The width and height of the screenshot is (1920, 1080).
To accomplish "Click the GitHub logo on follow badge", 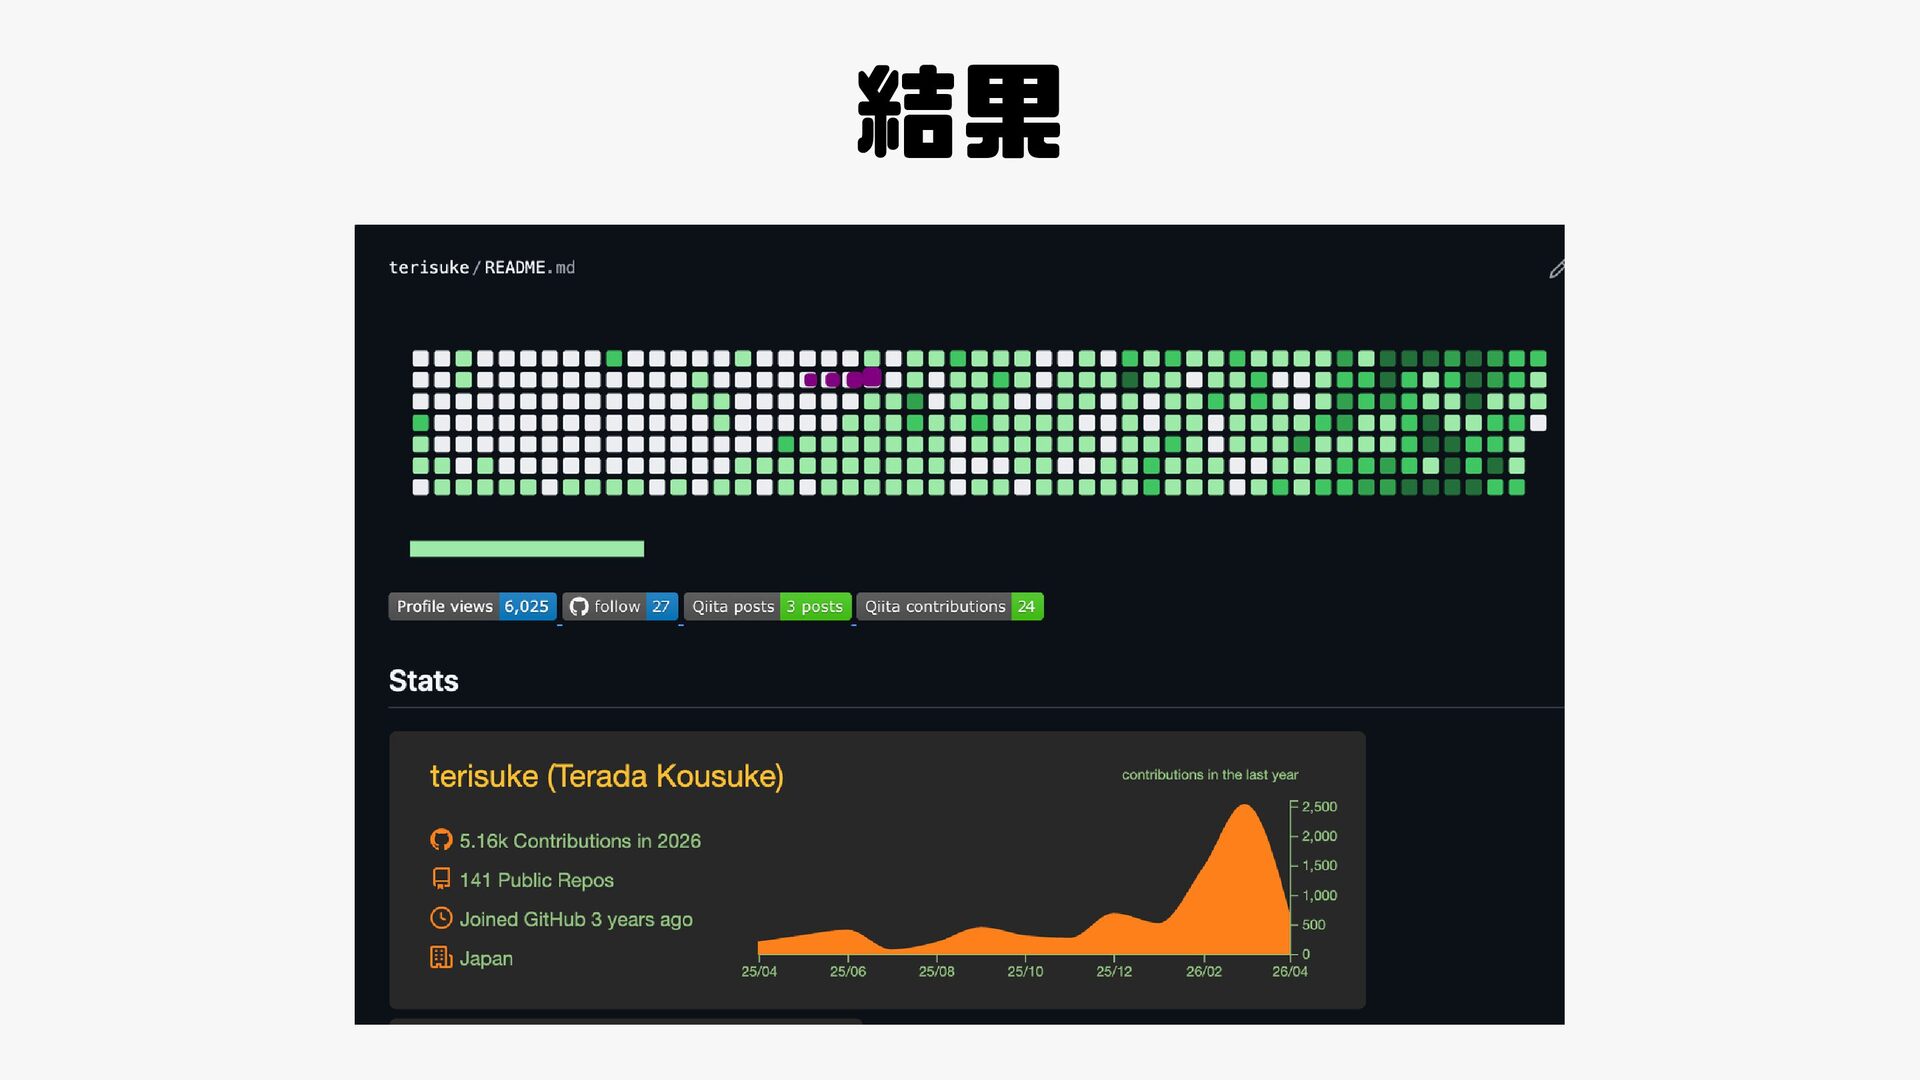I will click(x=579, y=607).
